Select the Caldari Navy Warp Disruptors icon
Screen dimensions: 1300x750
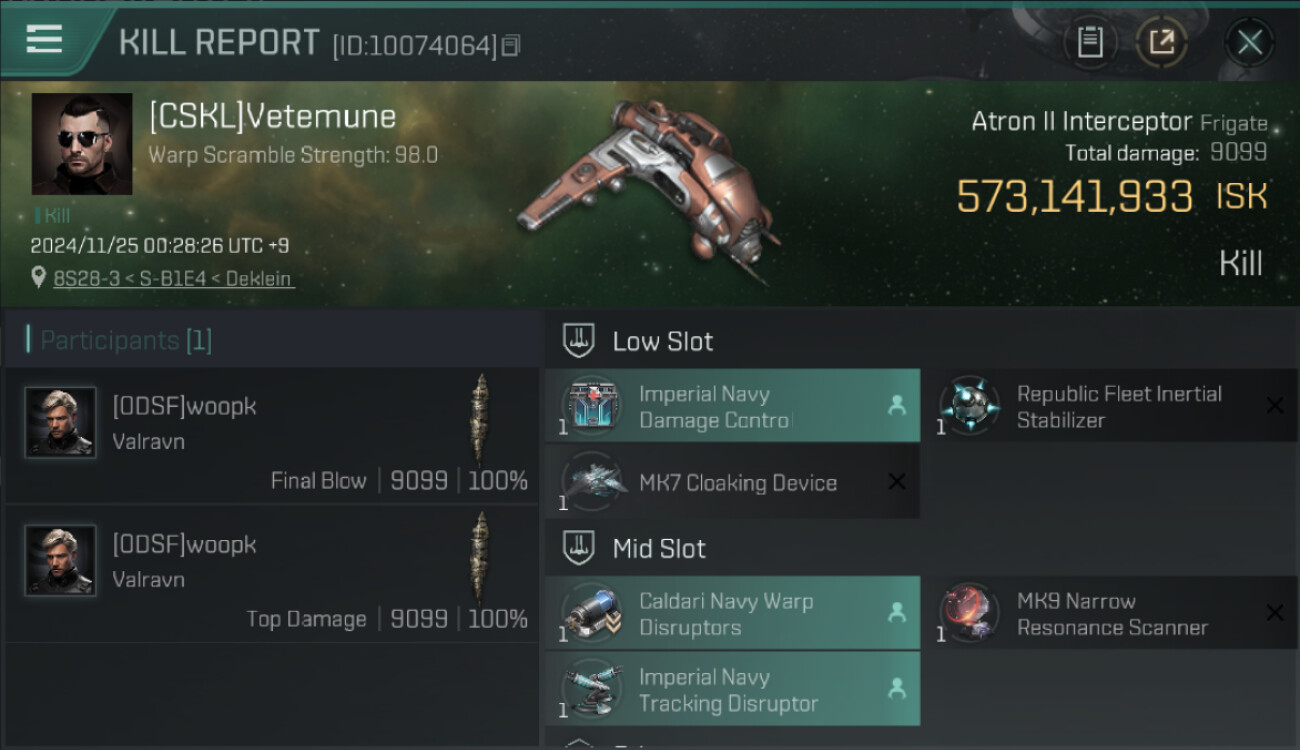pos(592,613)
